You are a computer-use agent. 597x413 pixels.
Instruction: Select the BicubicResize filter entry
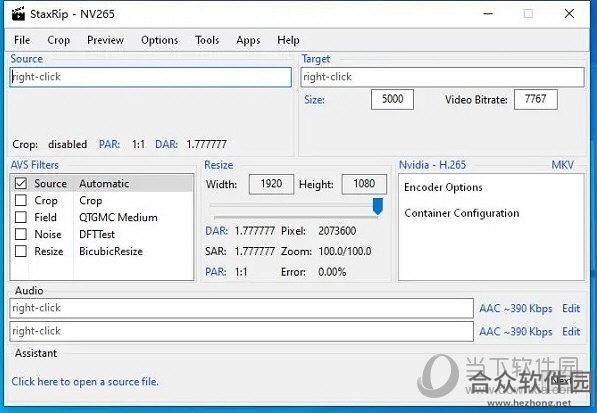111,251
